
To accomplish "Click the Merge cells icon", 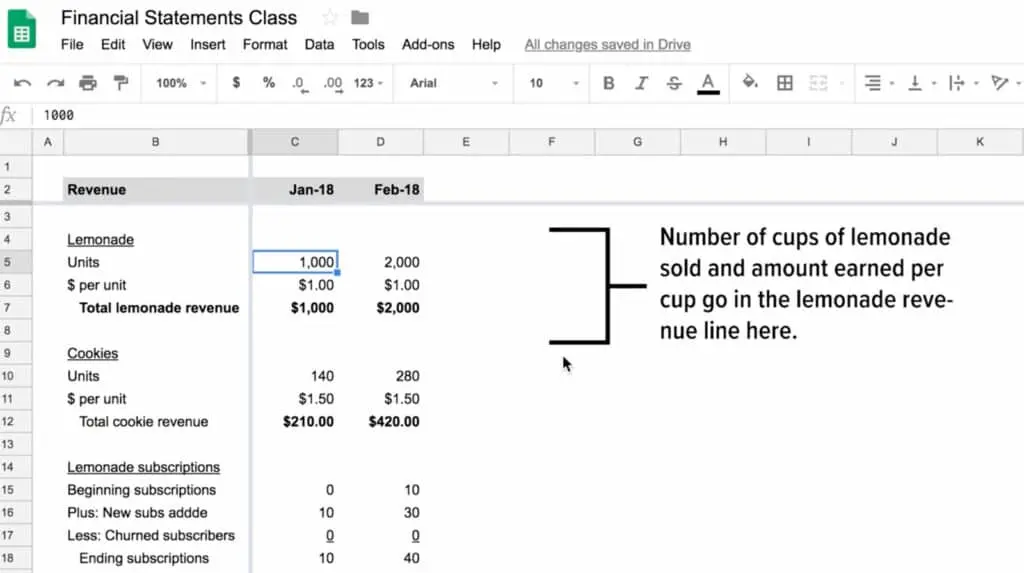I will [818, 83].
